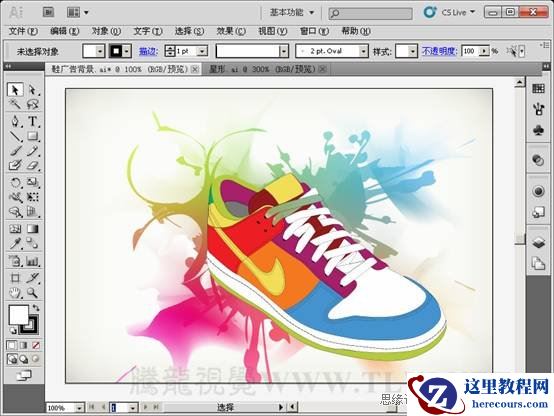Select the Eyedropper tool
The width and height of the screenshot is (554, 416).
[15, 243]
